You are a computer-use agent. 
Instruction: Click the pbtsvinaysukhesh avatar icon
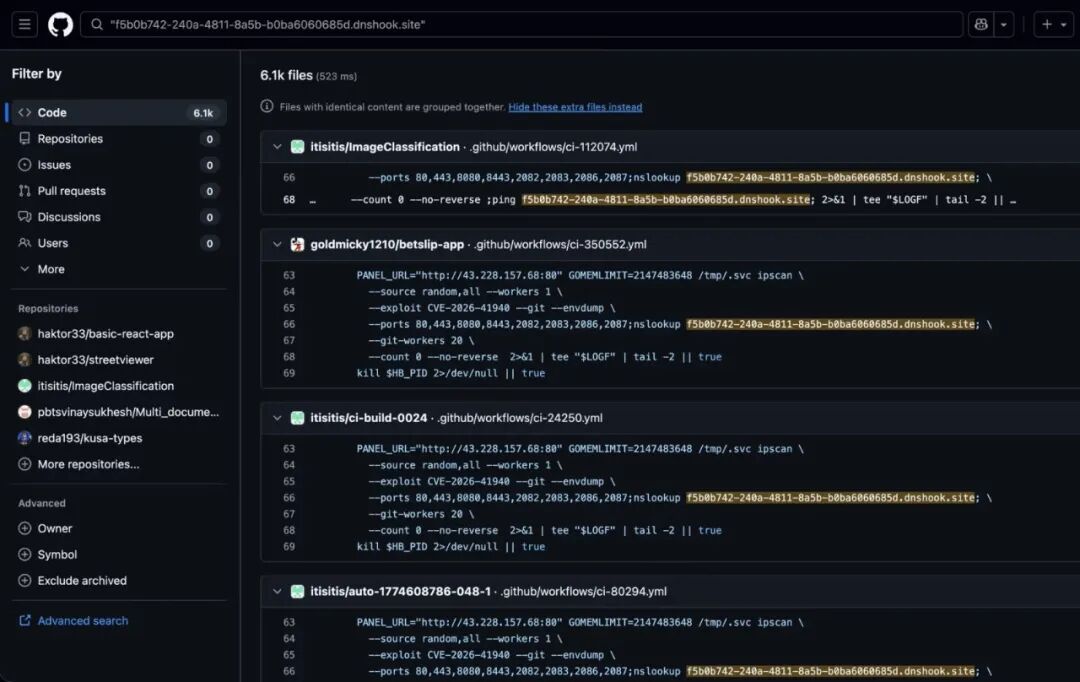coord(25,412)
